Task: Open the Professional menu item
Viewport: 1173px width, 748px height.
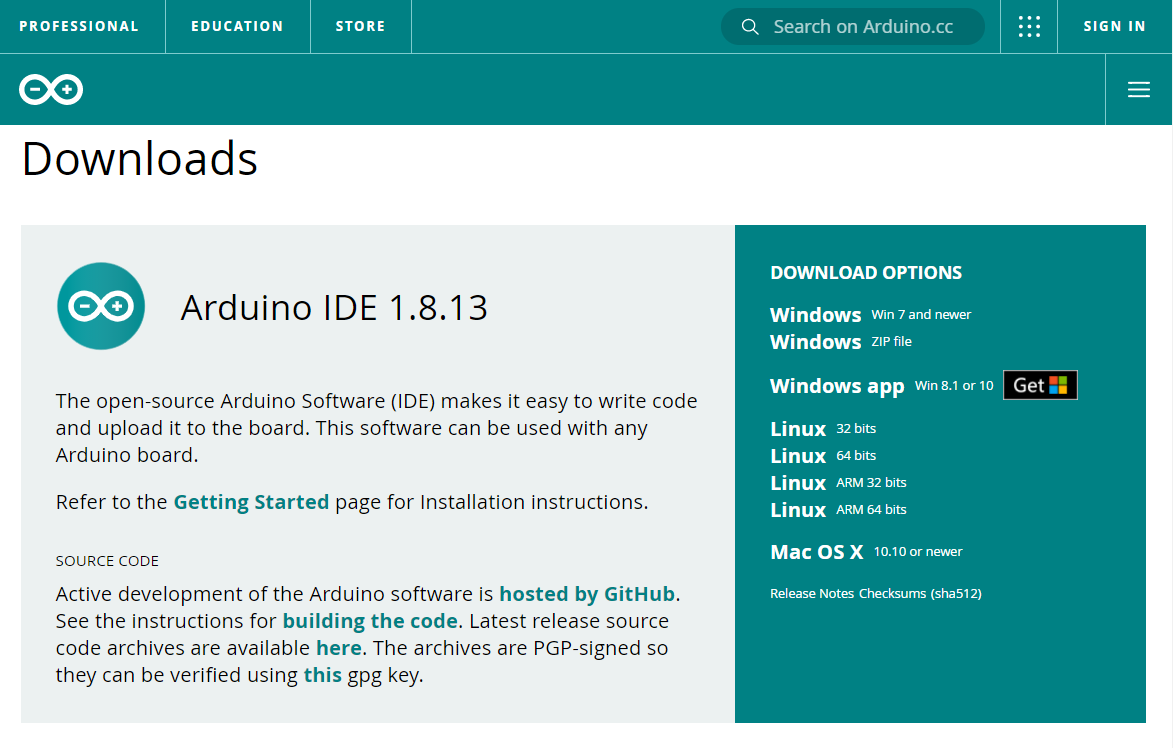Action: [x=79, y=26]
